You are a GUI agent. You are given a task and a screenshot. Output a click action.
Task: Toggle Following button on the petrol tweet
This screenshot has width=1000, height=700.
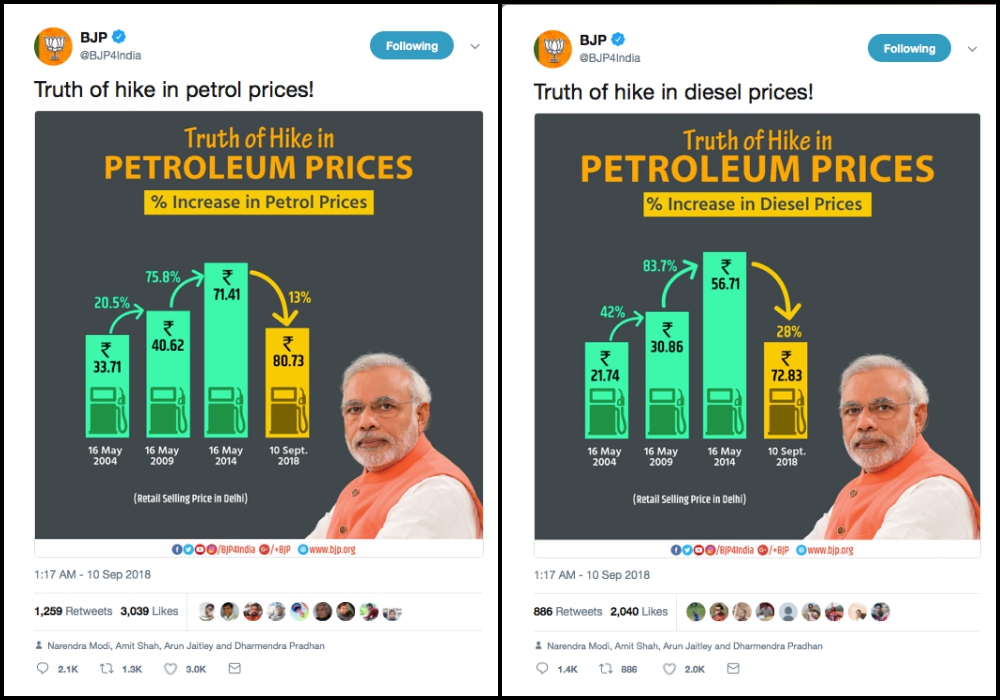(x=411, y=46)
